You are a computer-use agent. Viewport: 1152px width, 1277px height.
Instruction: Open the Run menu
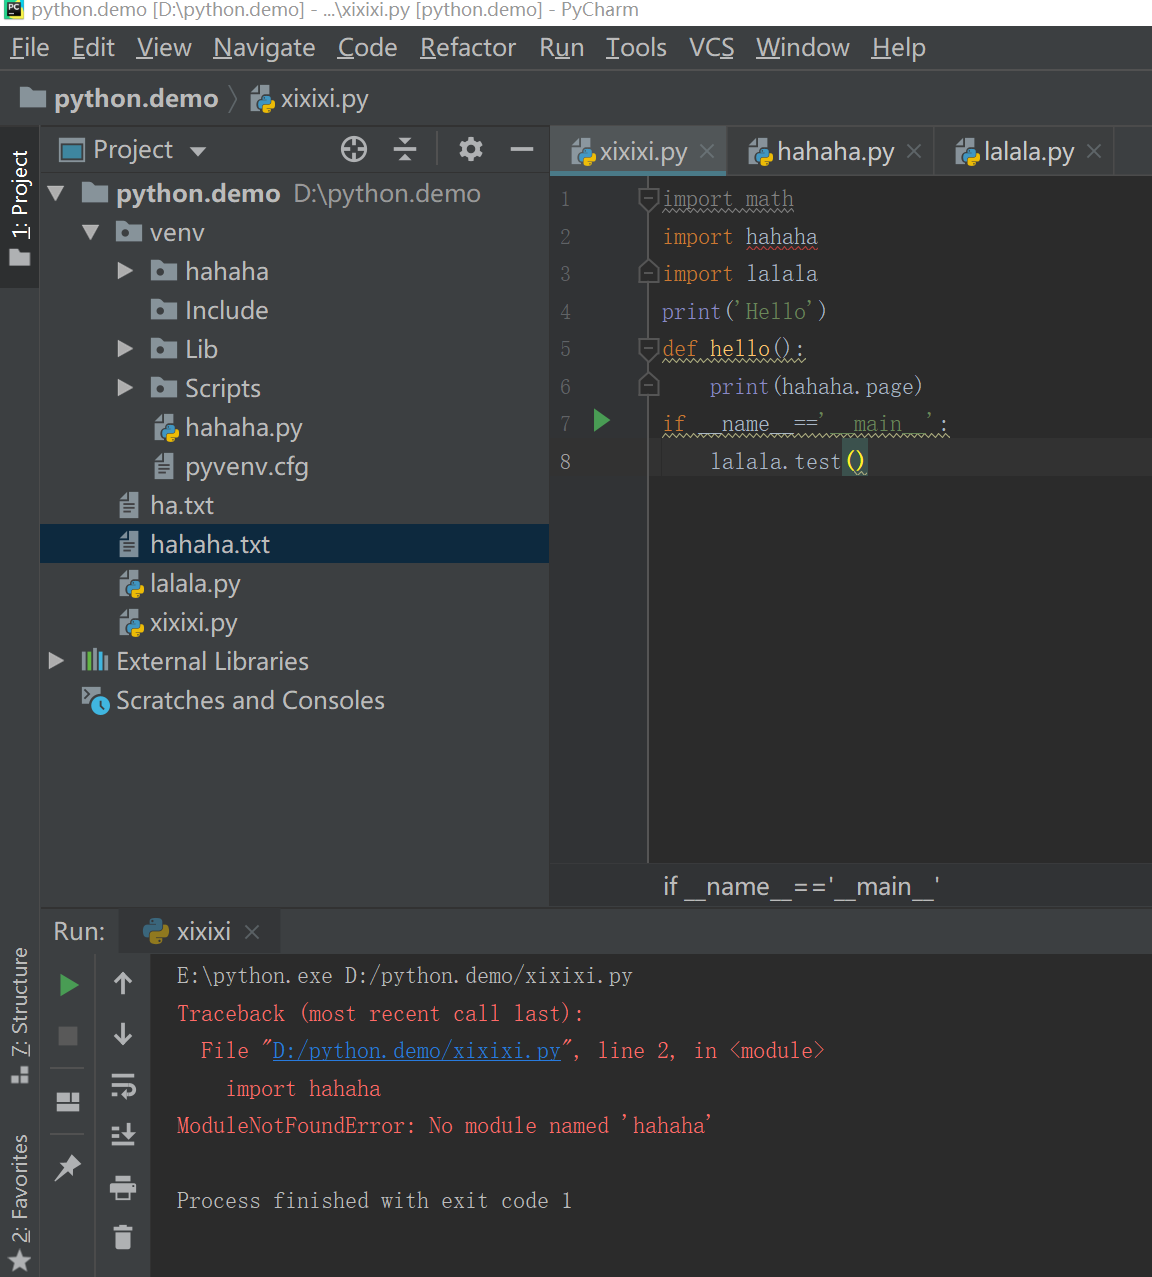561,48
